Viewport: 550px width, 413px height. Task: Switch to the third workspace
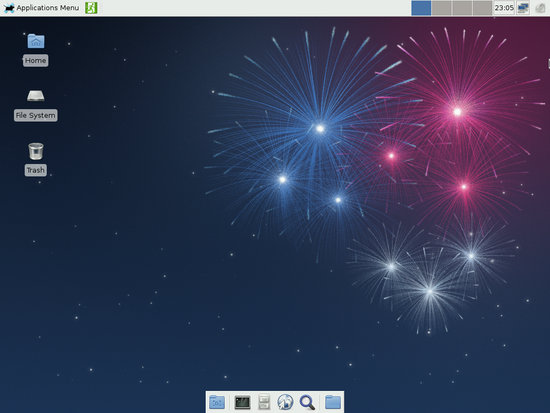point(462,8)
